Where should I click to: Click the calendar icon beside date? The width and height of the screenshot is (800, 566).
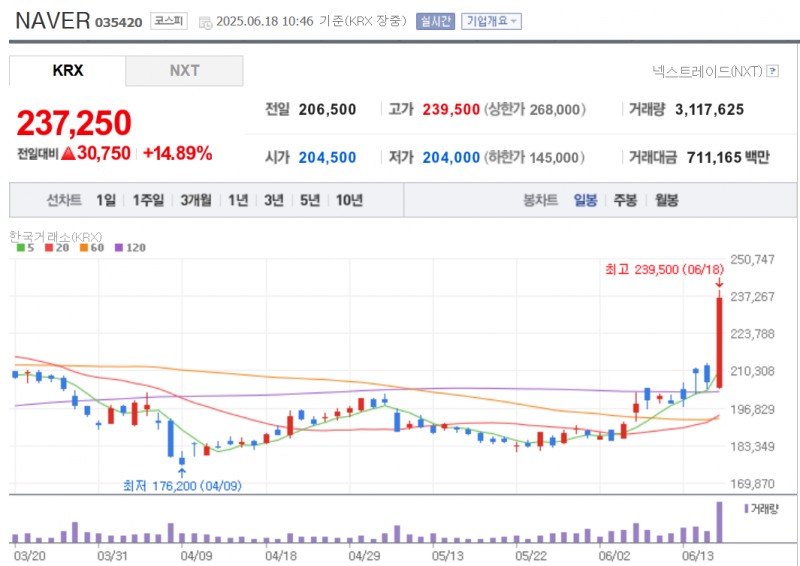(205, 22)
